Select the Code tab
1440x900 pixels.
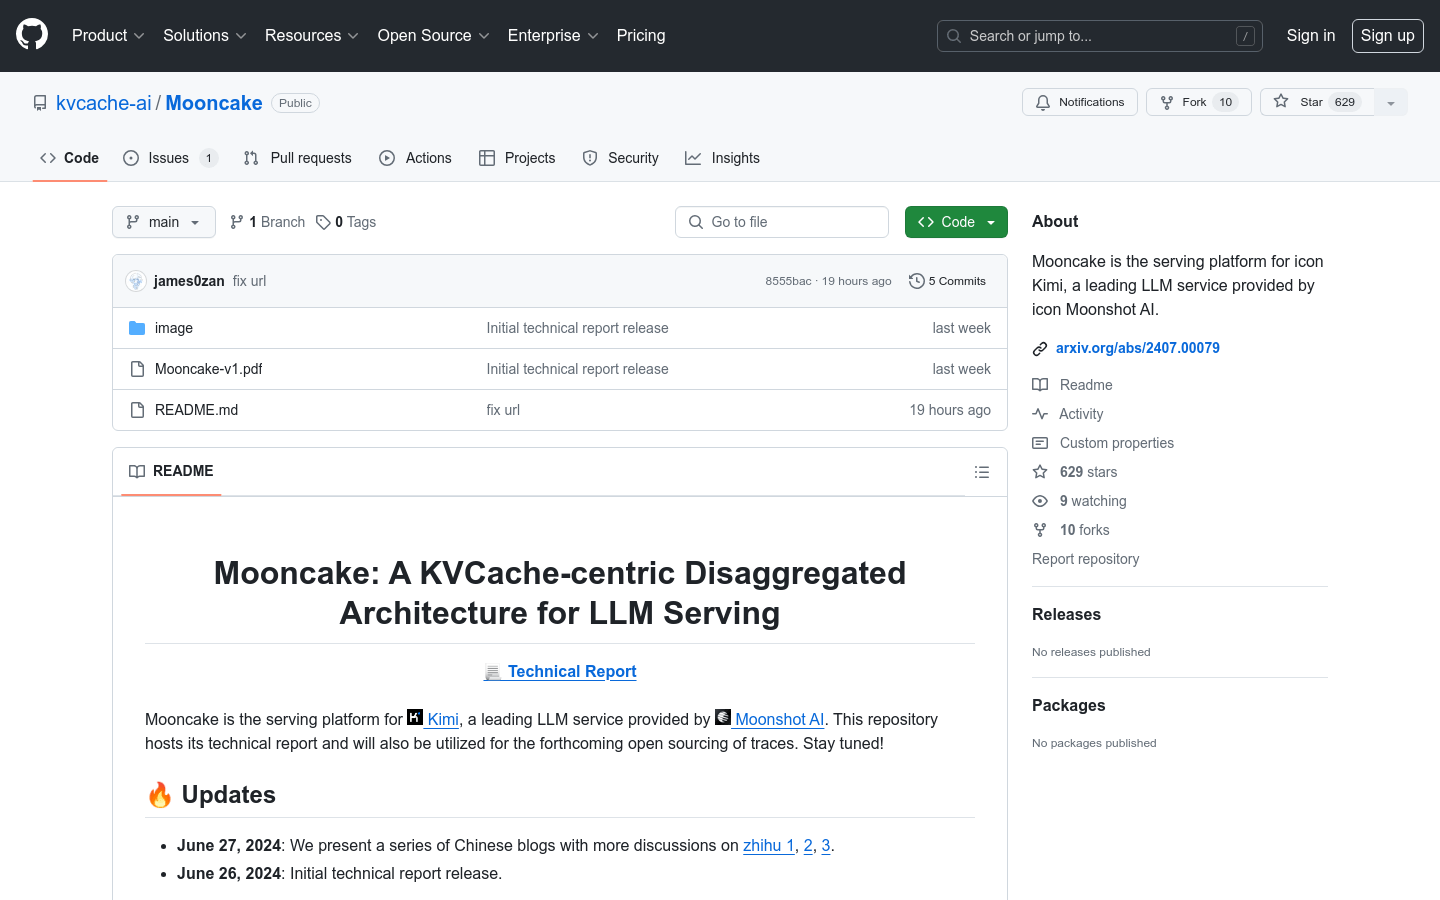69,158
